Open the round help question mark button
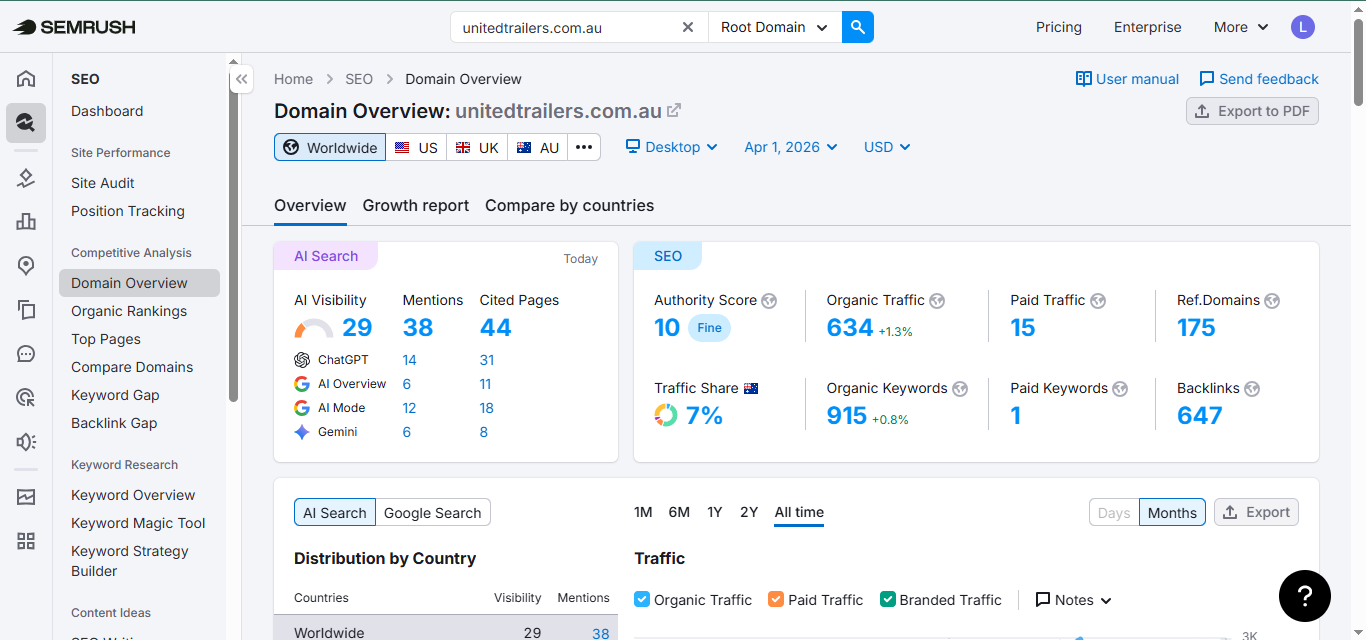This screenshot has height=640, width=1366. (1305, 596)
